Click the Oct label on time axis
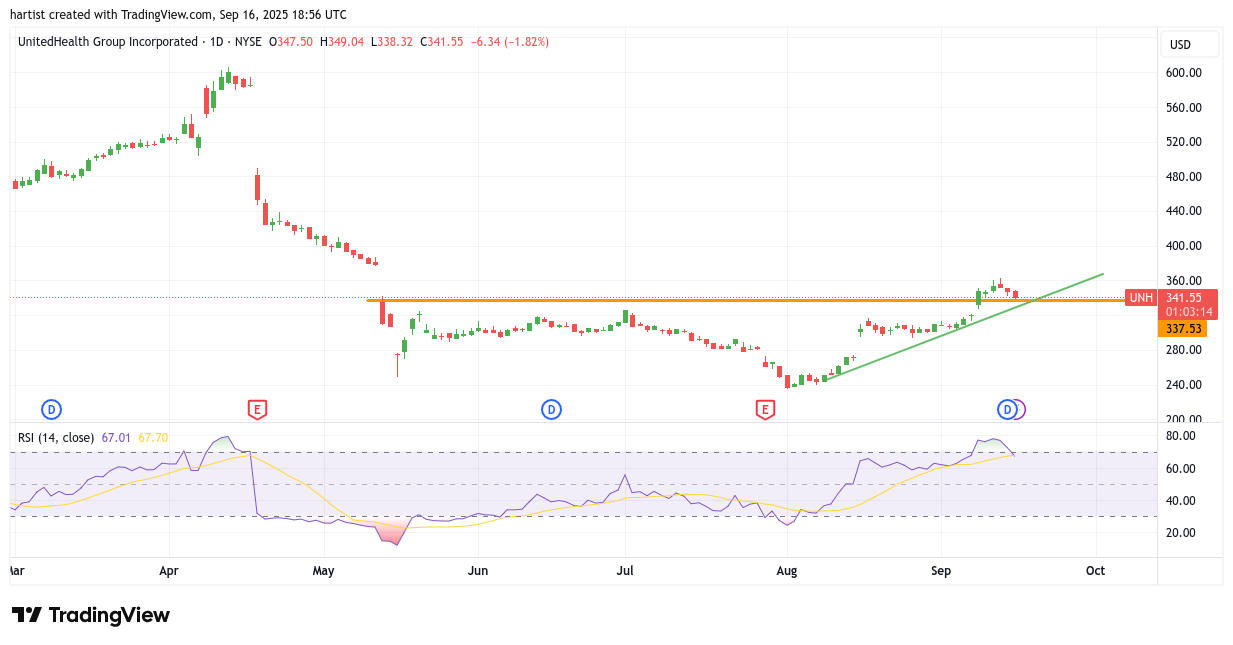The width and height of the screenshot is (1233, 645). 1096,571
